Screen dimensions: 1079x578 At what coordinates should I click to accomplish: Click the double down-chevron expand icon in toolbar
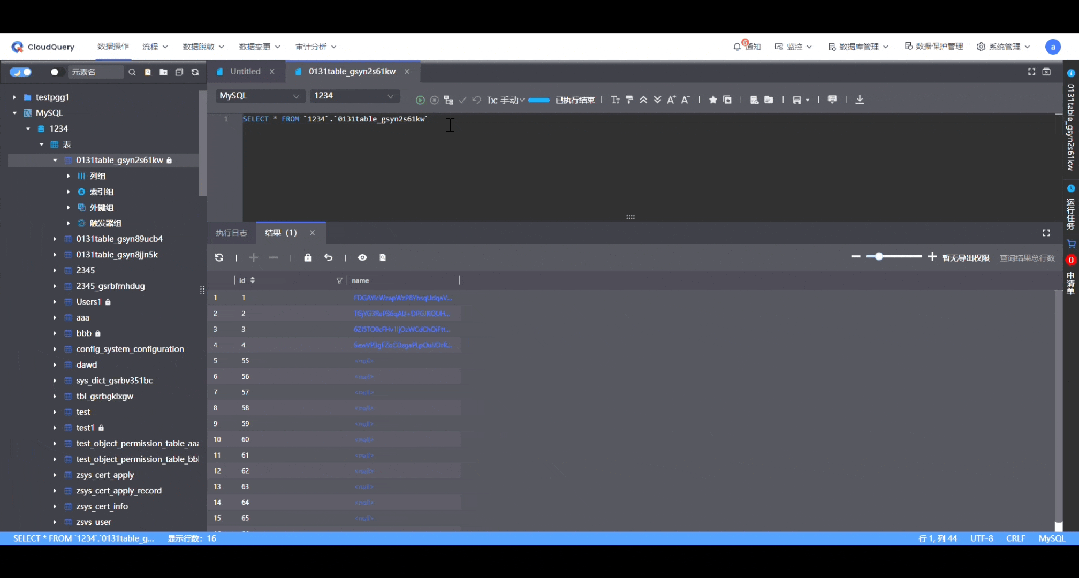[x=657, y=100]
